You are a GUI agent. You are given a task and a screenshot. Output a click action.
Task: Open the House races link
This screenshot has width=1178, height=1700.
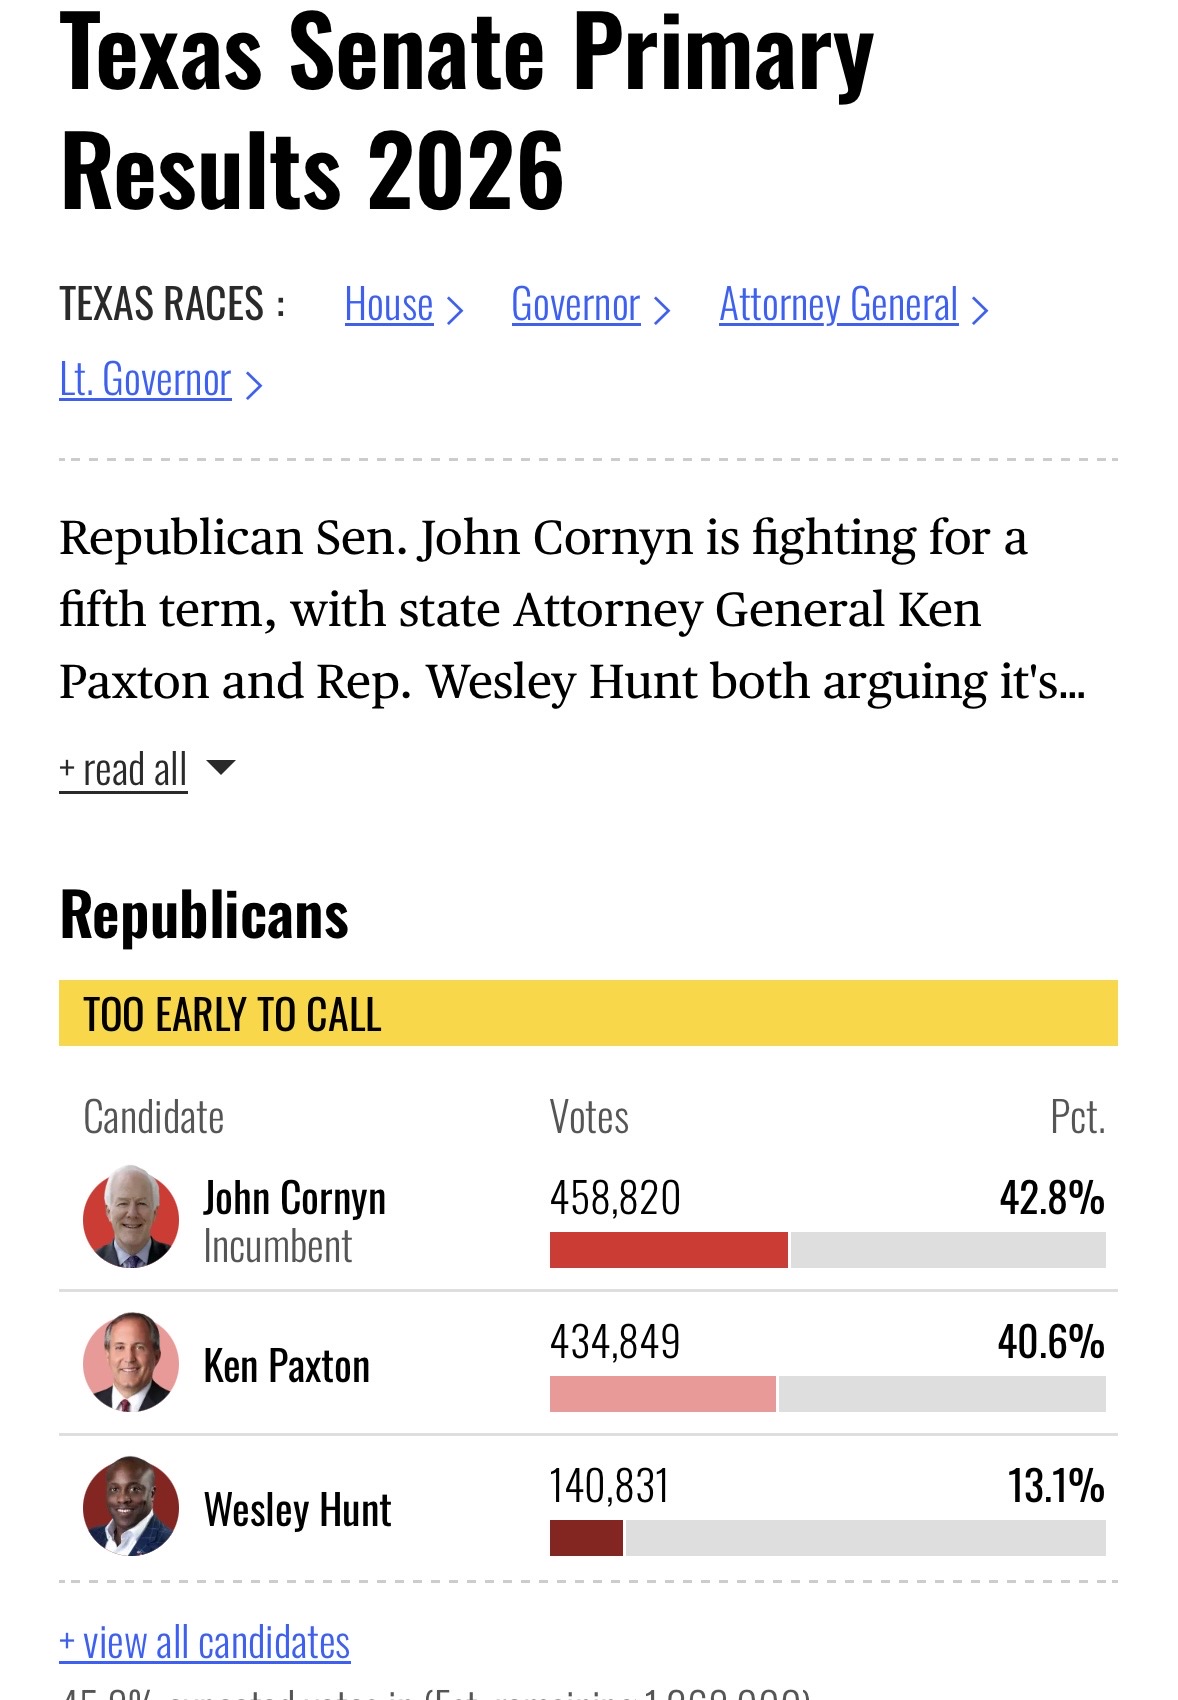[x=389, y=305]
